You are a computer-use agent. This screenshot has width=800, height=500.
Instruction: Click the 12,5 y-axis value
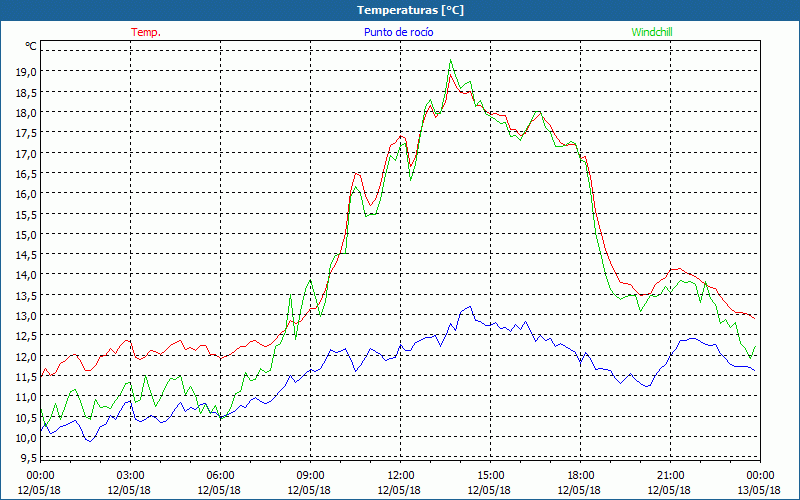click(x=26, y=336)
